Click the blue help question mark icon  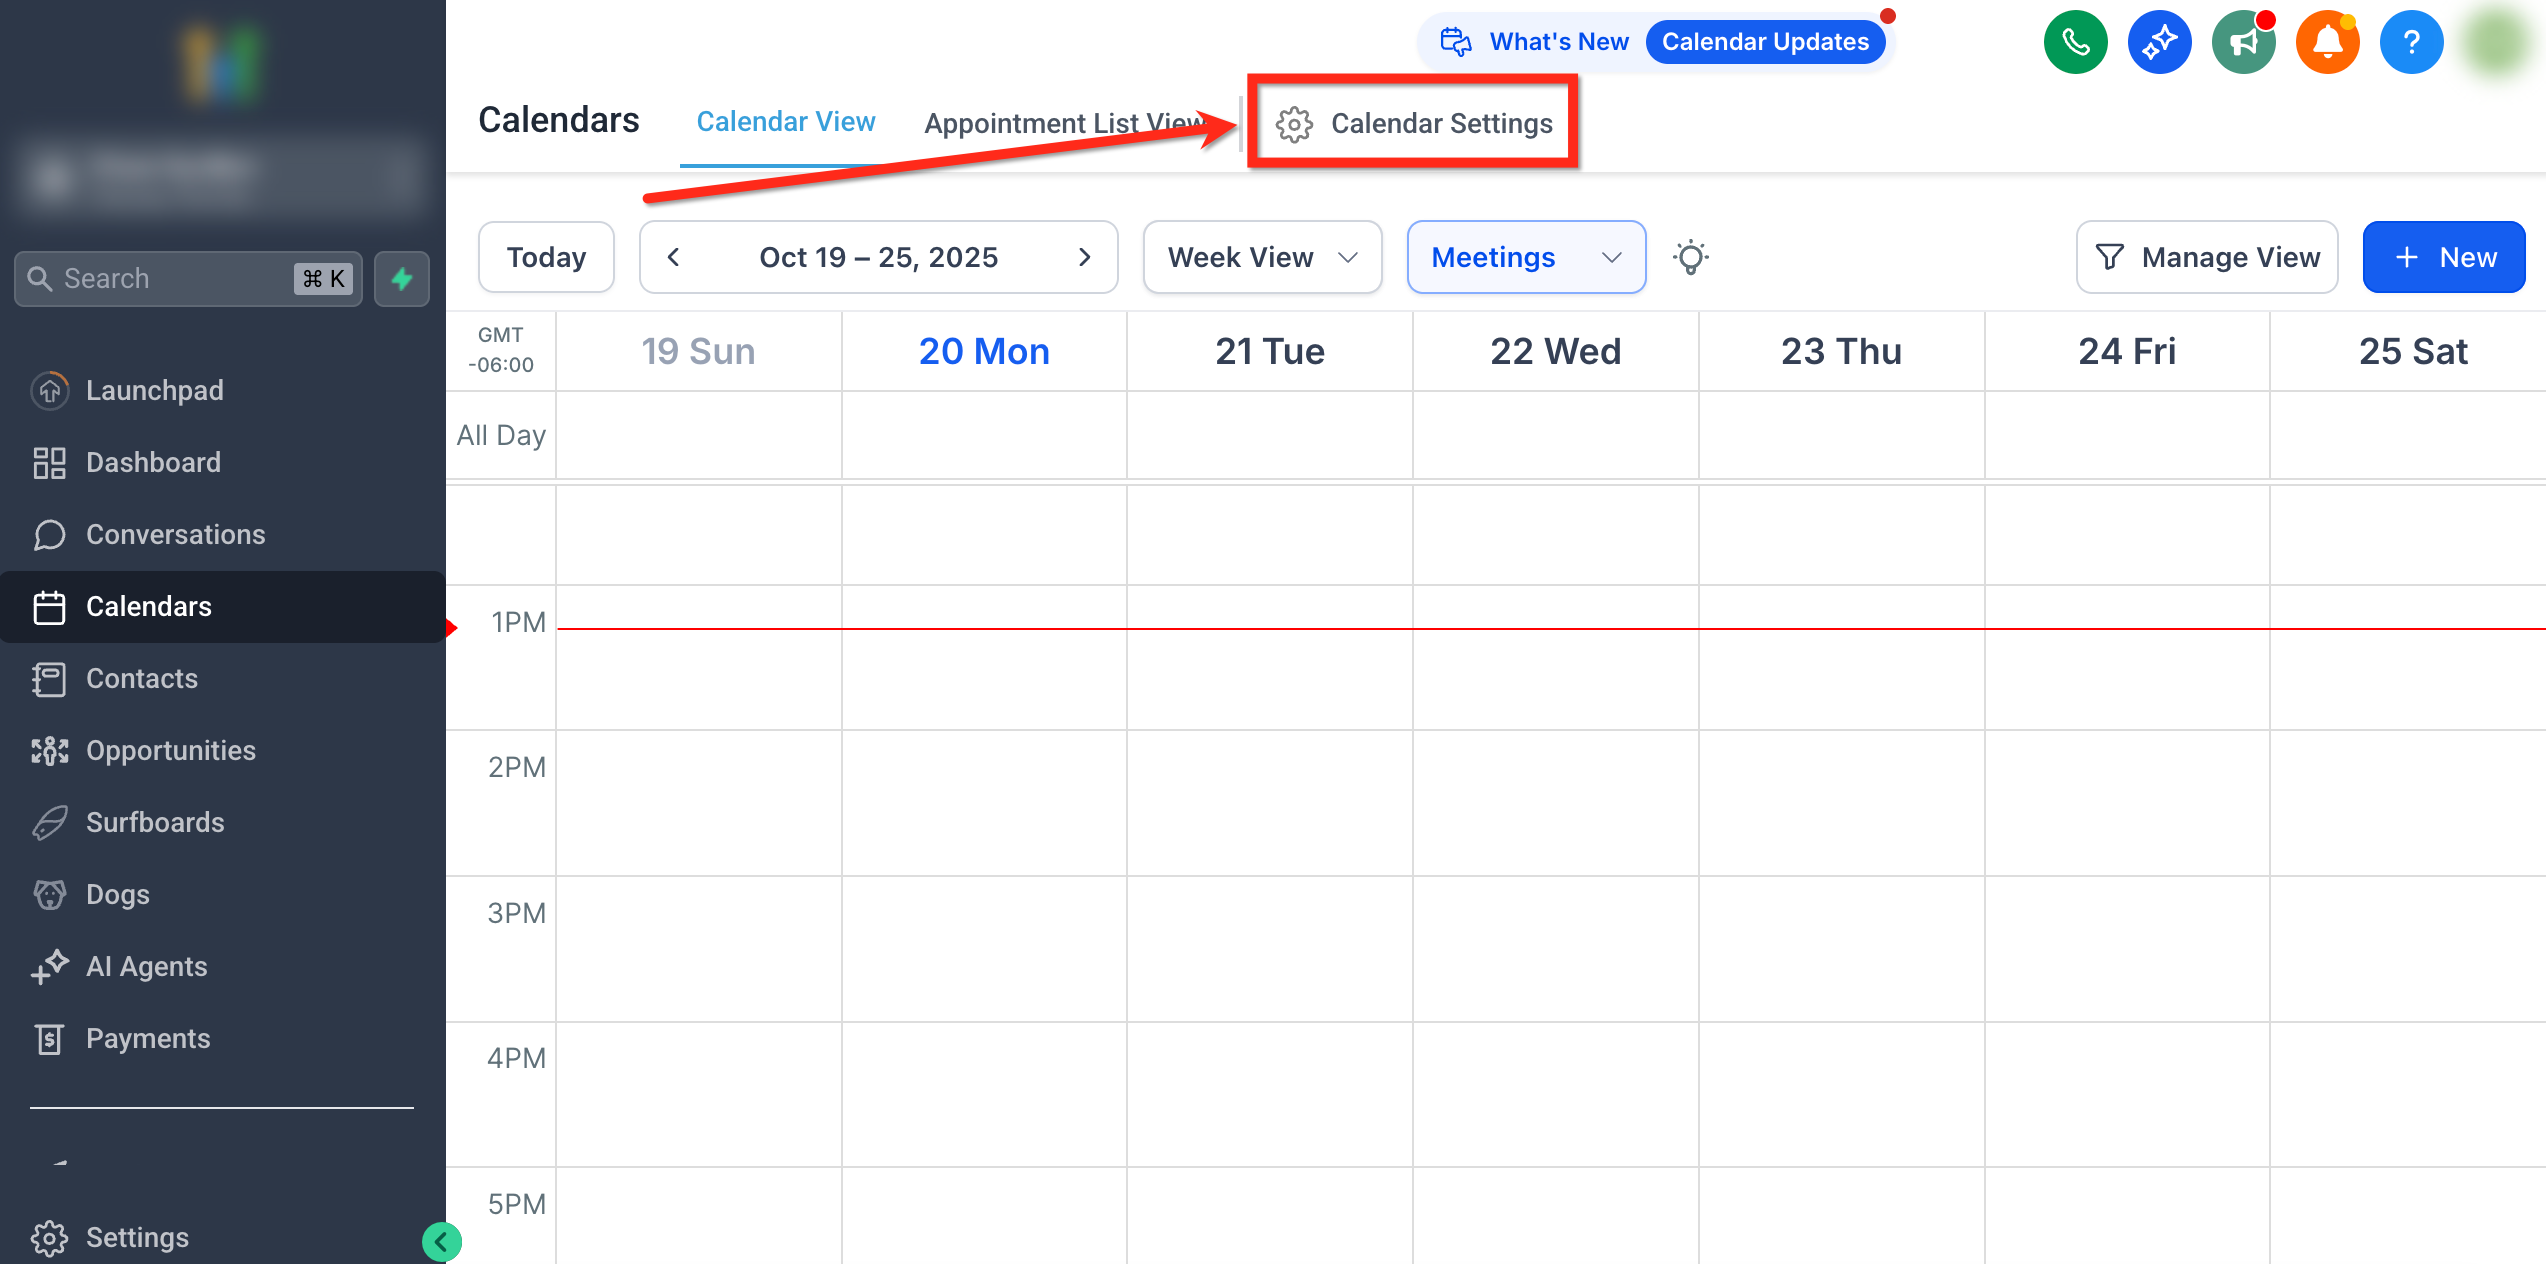pyautogui.click(x=2411, y=42)
